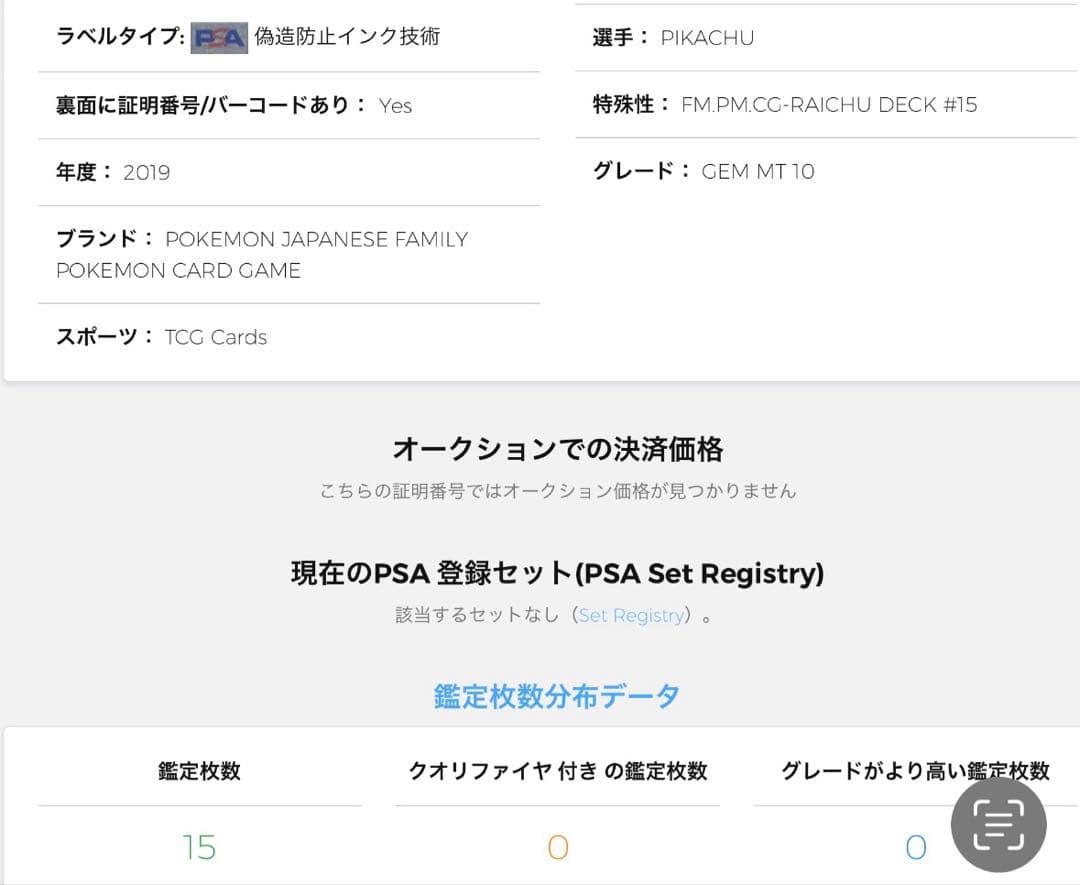Click the PIKACHU player value

tap(707, 38)
